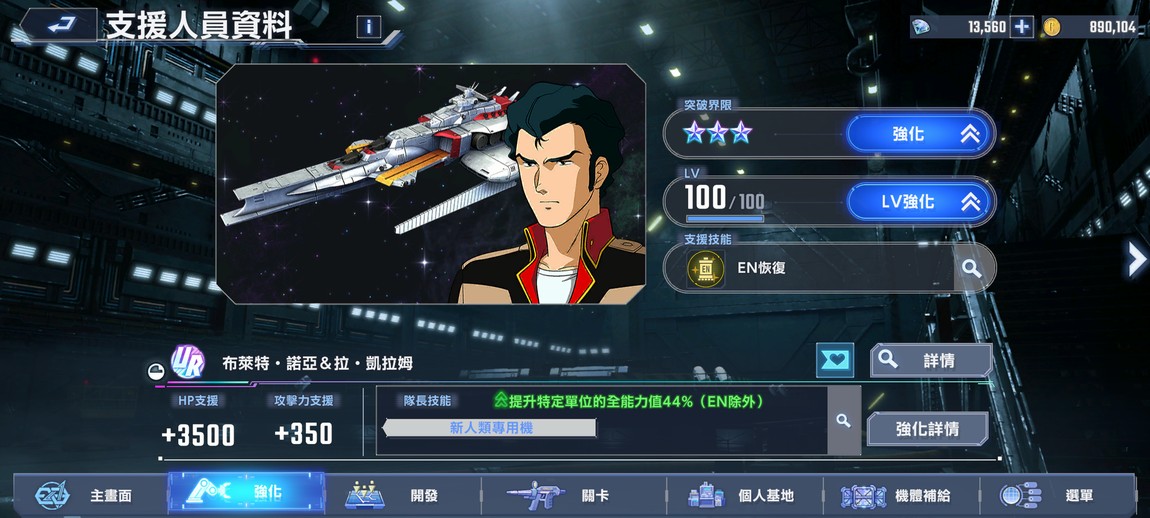
Task: Expand limit break 強化 option
Action: coord(920,134)
